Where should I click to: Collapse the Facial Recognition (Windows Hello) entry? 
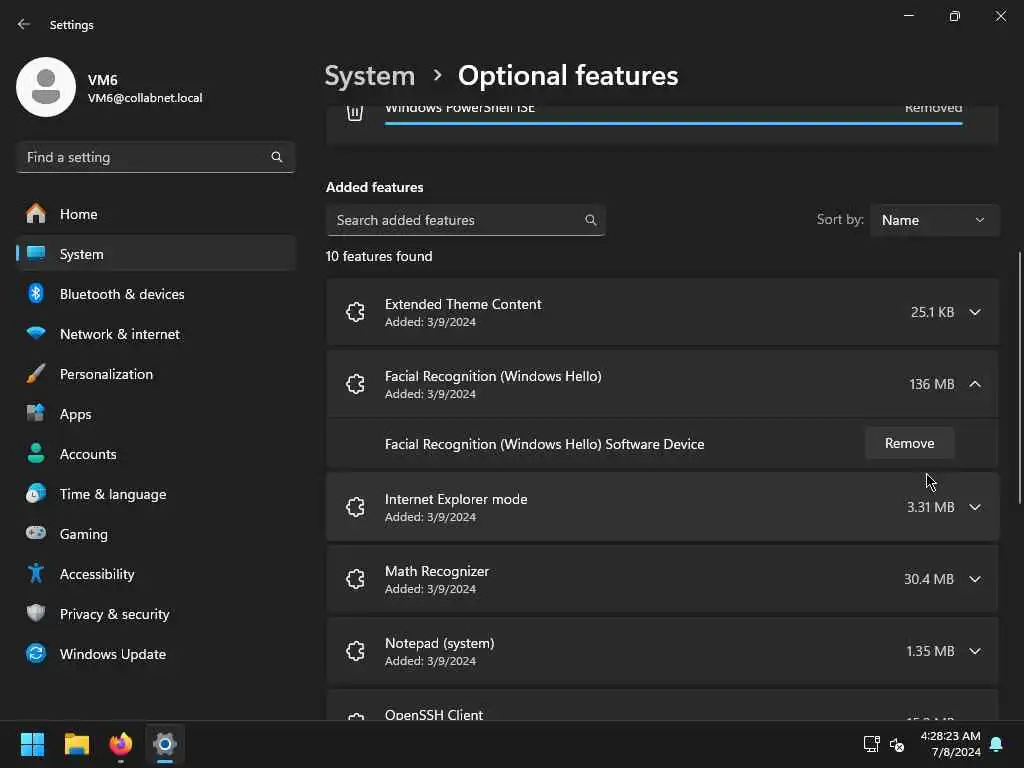pyautogui.click(x=975, y=384)
